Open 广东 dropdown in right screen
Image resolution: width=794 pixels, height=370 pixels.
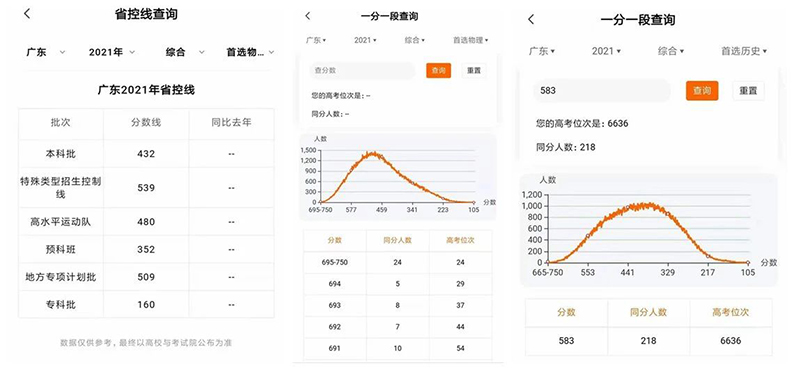point(542,51)
